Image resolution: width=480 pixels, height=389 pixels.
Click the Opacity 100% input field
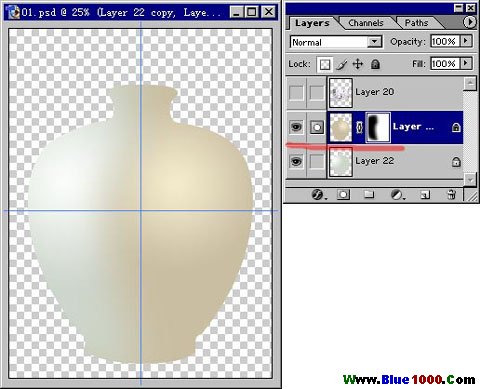pyautogui.click(x=445, y=41)
